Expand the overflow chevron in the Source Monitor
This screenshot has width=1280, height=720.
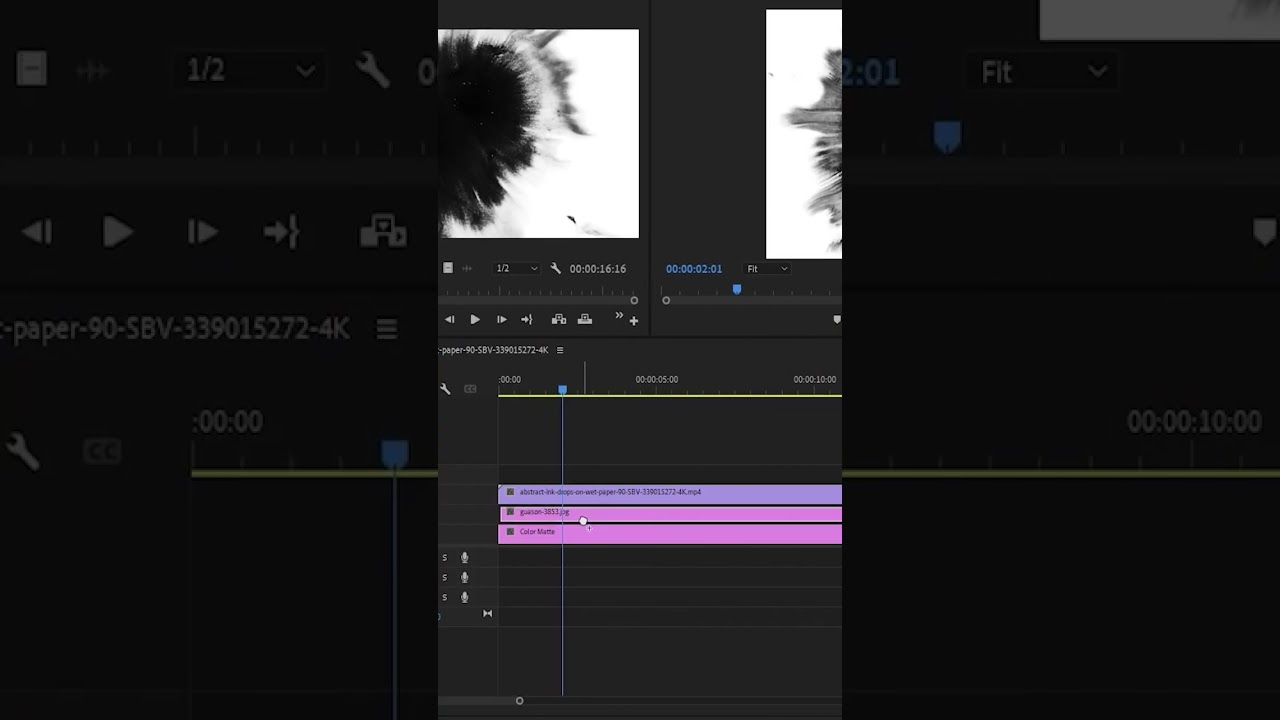click(620, 315)
